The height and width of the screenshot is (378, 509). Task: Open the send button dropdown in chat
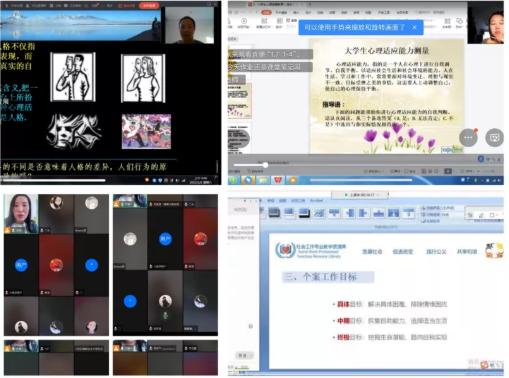point(245,355)
